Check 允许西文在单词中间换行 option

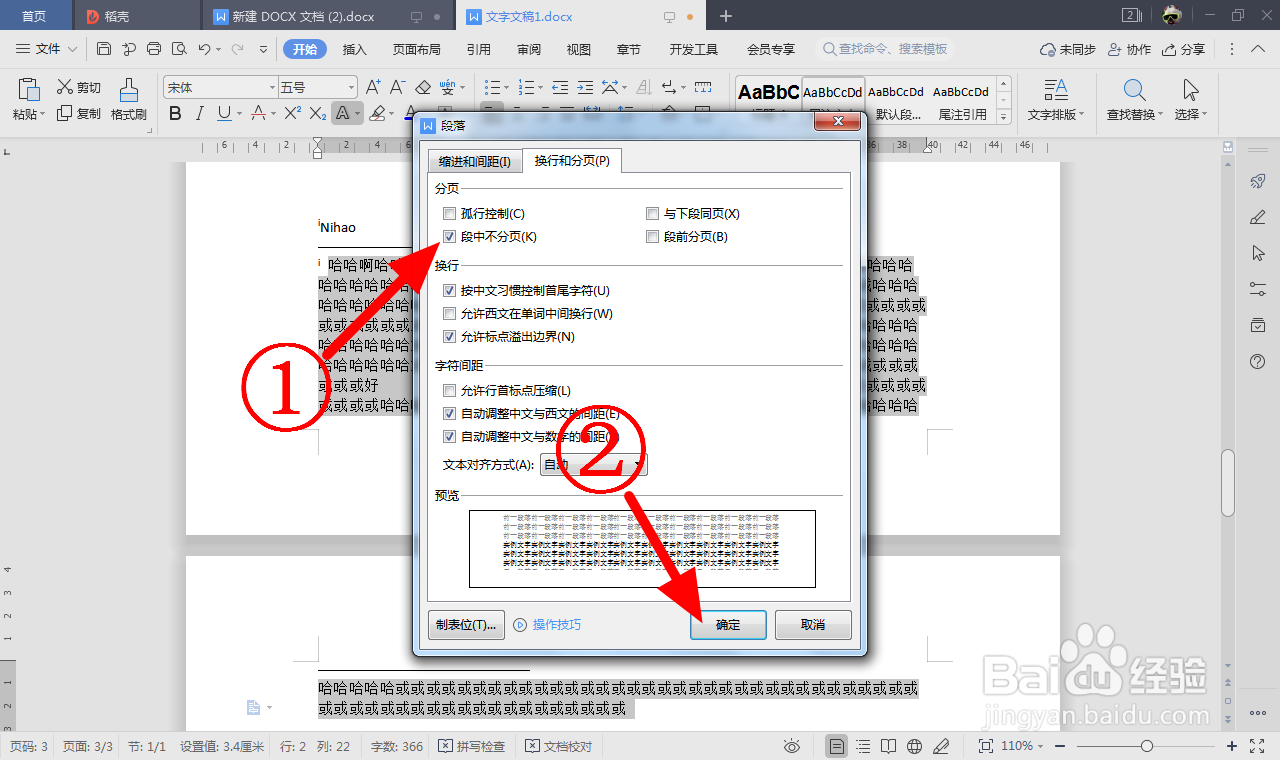(449, 313)
